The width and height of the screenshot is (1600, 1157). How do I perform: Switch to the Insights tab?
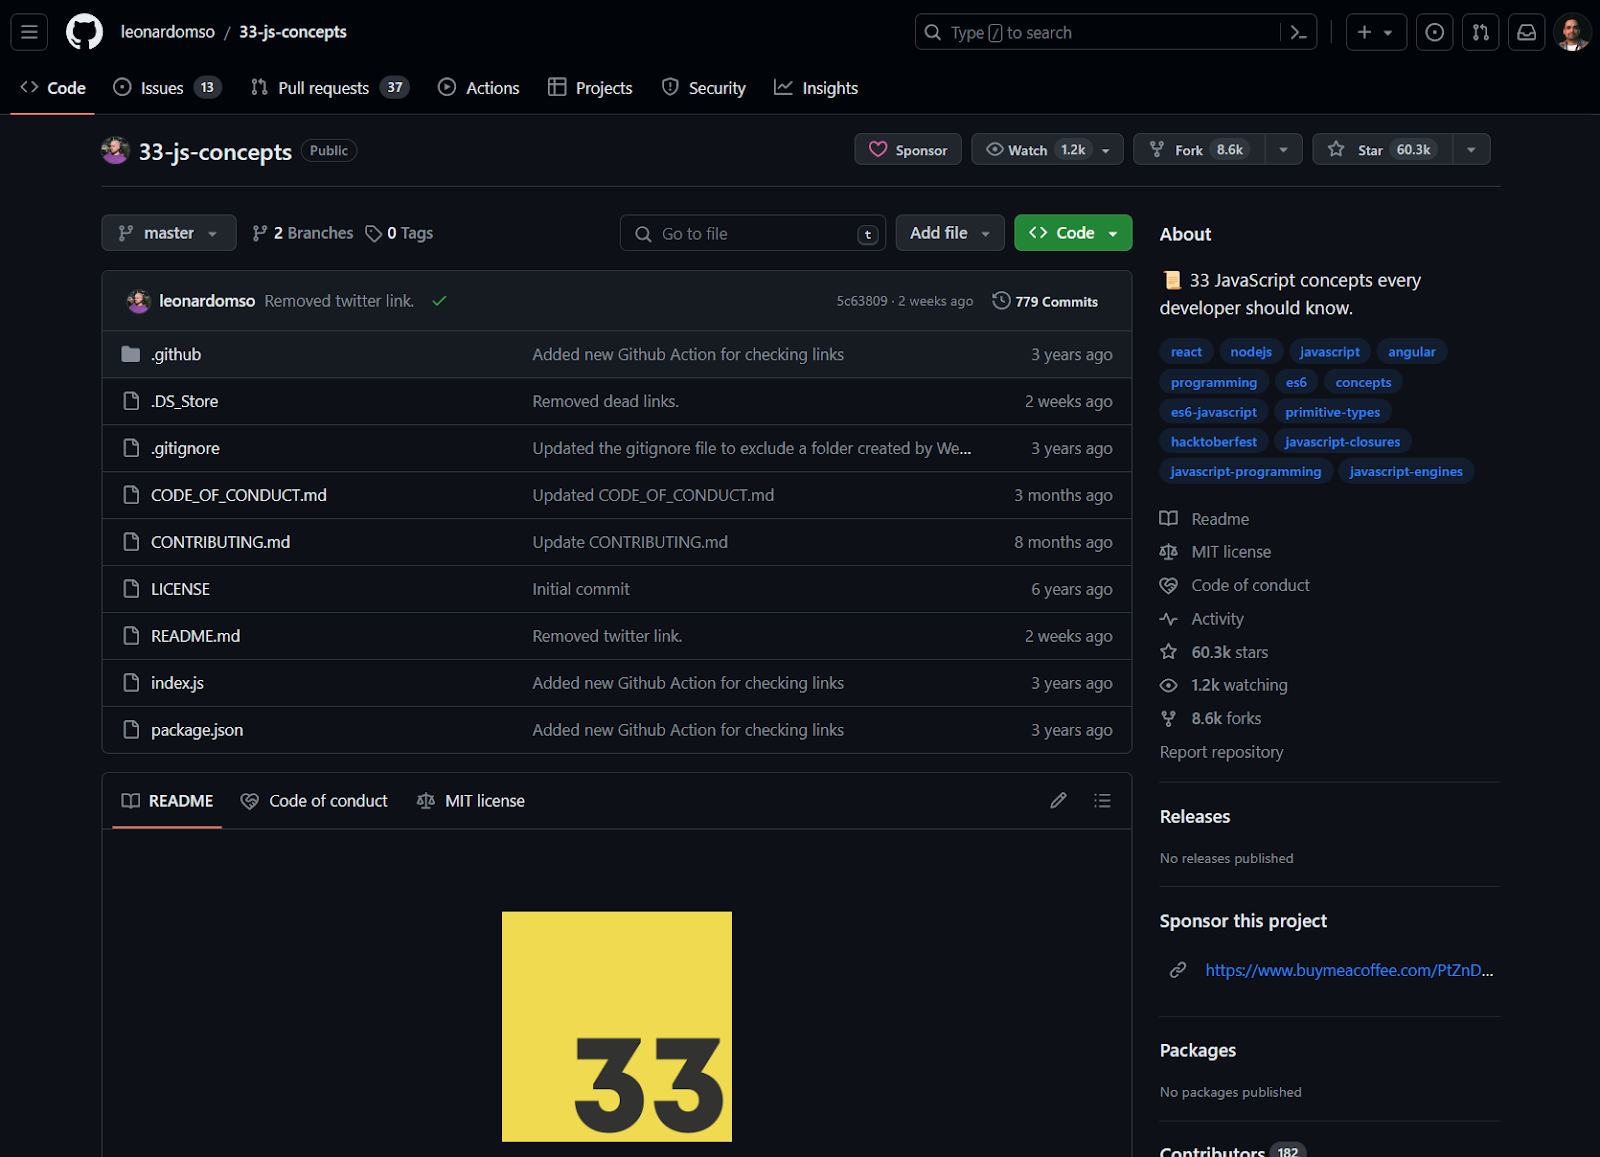(816, 87)
